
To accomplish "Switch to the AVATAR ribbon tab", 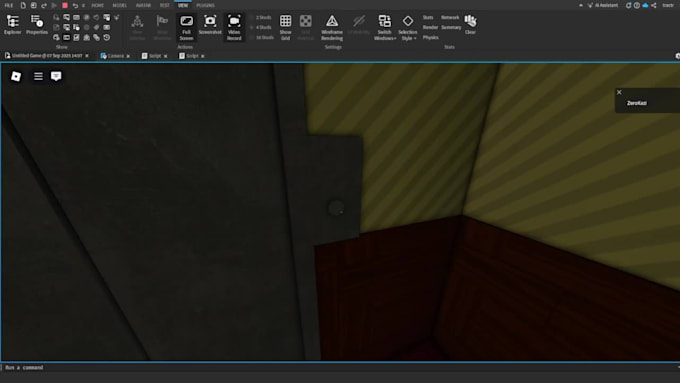I will point(144,5).
